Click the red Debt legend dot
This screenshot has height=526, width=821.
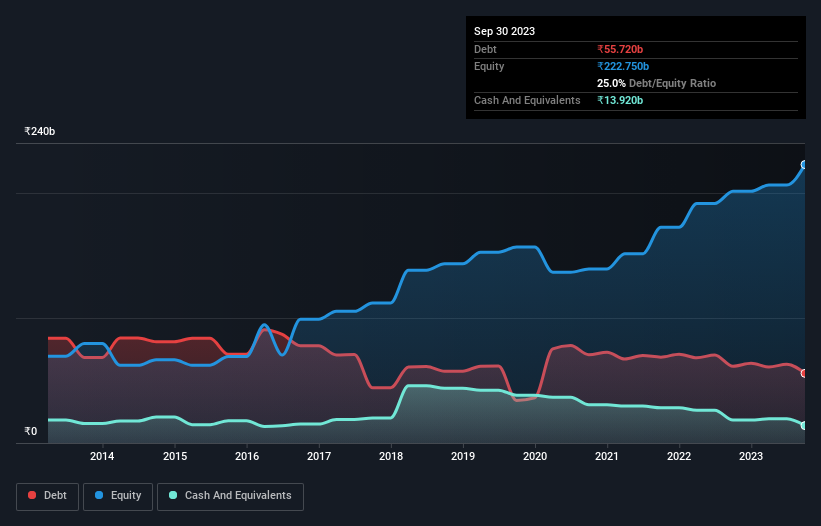click(32, 495)
